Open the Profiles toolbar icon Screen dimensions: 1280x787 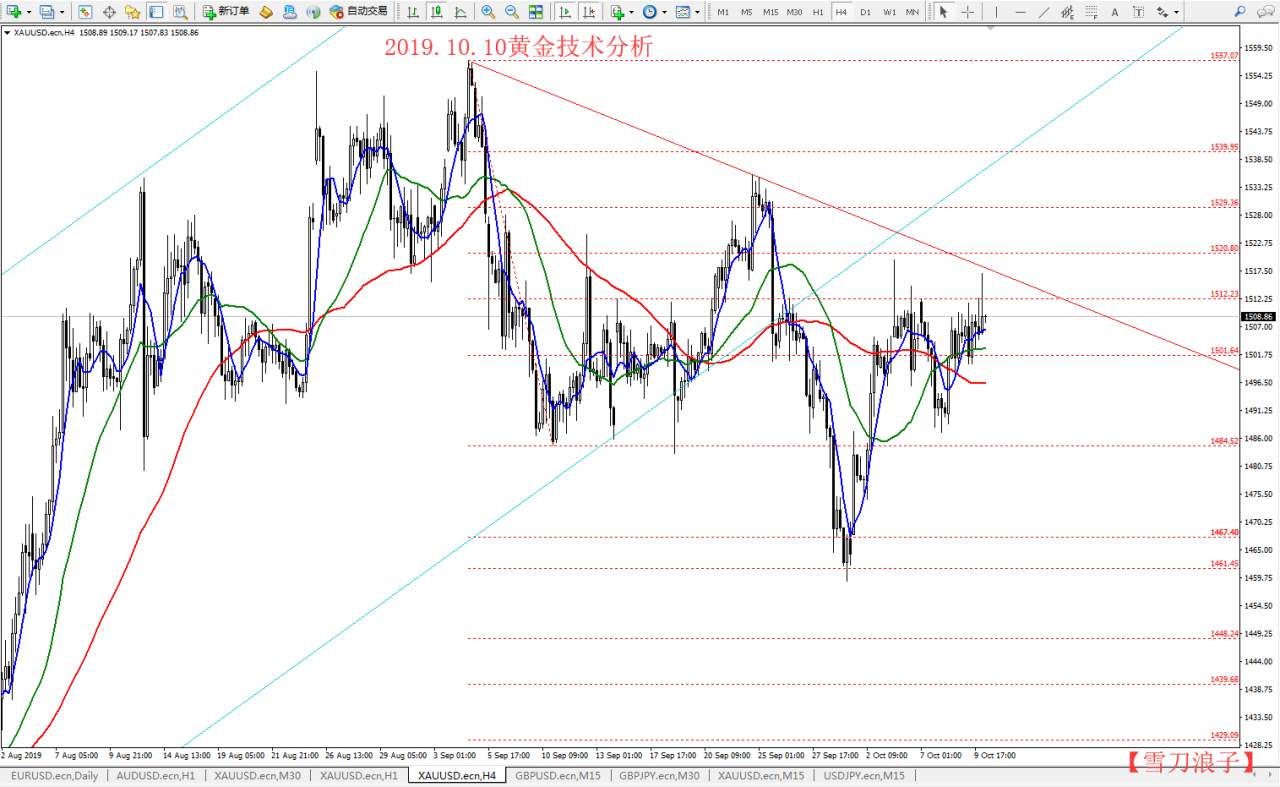pos(47,12)
